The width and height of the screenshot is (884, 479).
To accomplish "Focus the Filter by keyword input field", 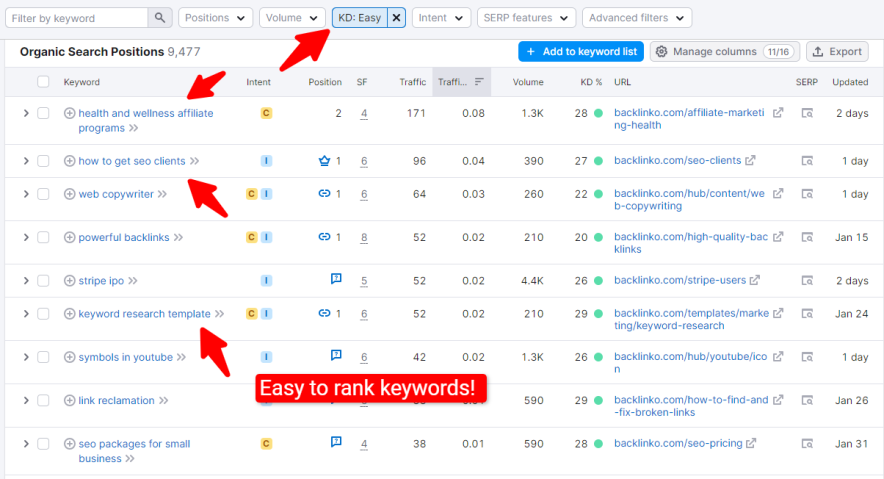I will 77,18.
